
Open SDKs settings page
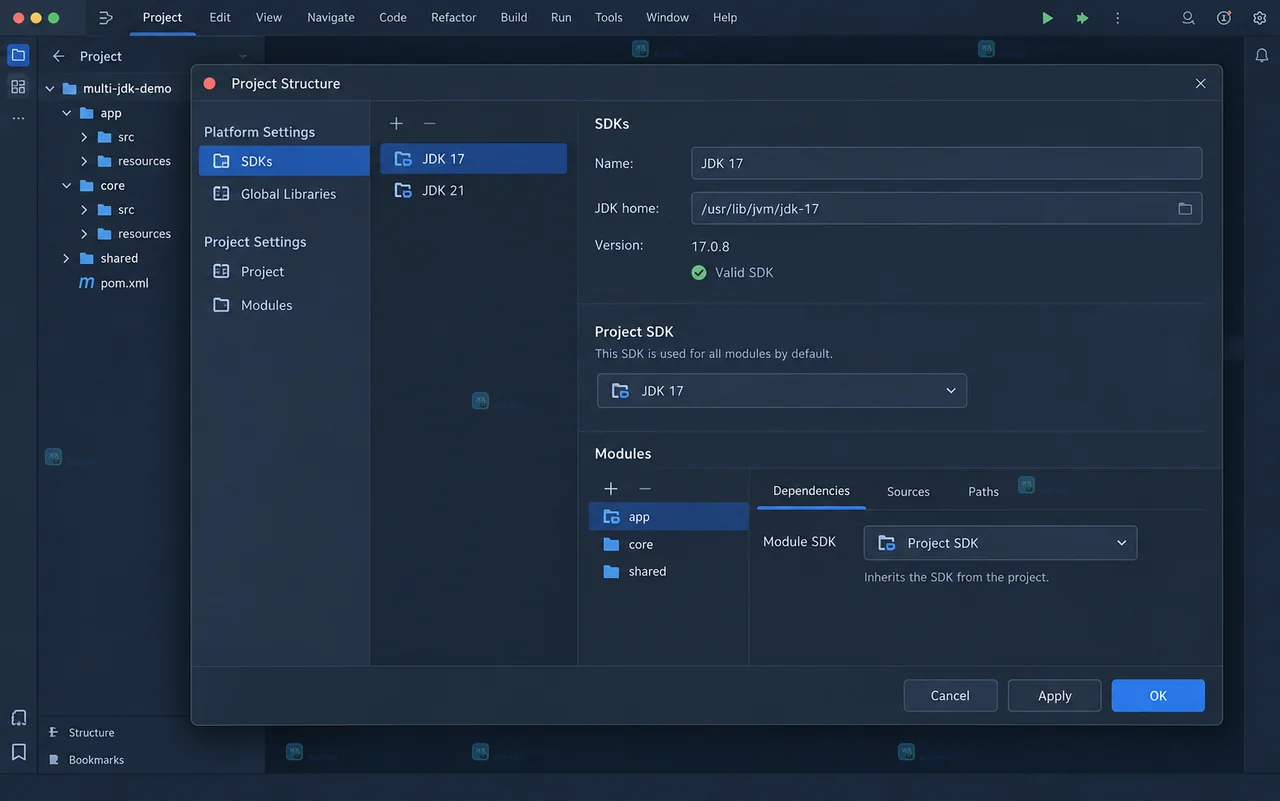284,161
